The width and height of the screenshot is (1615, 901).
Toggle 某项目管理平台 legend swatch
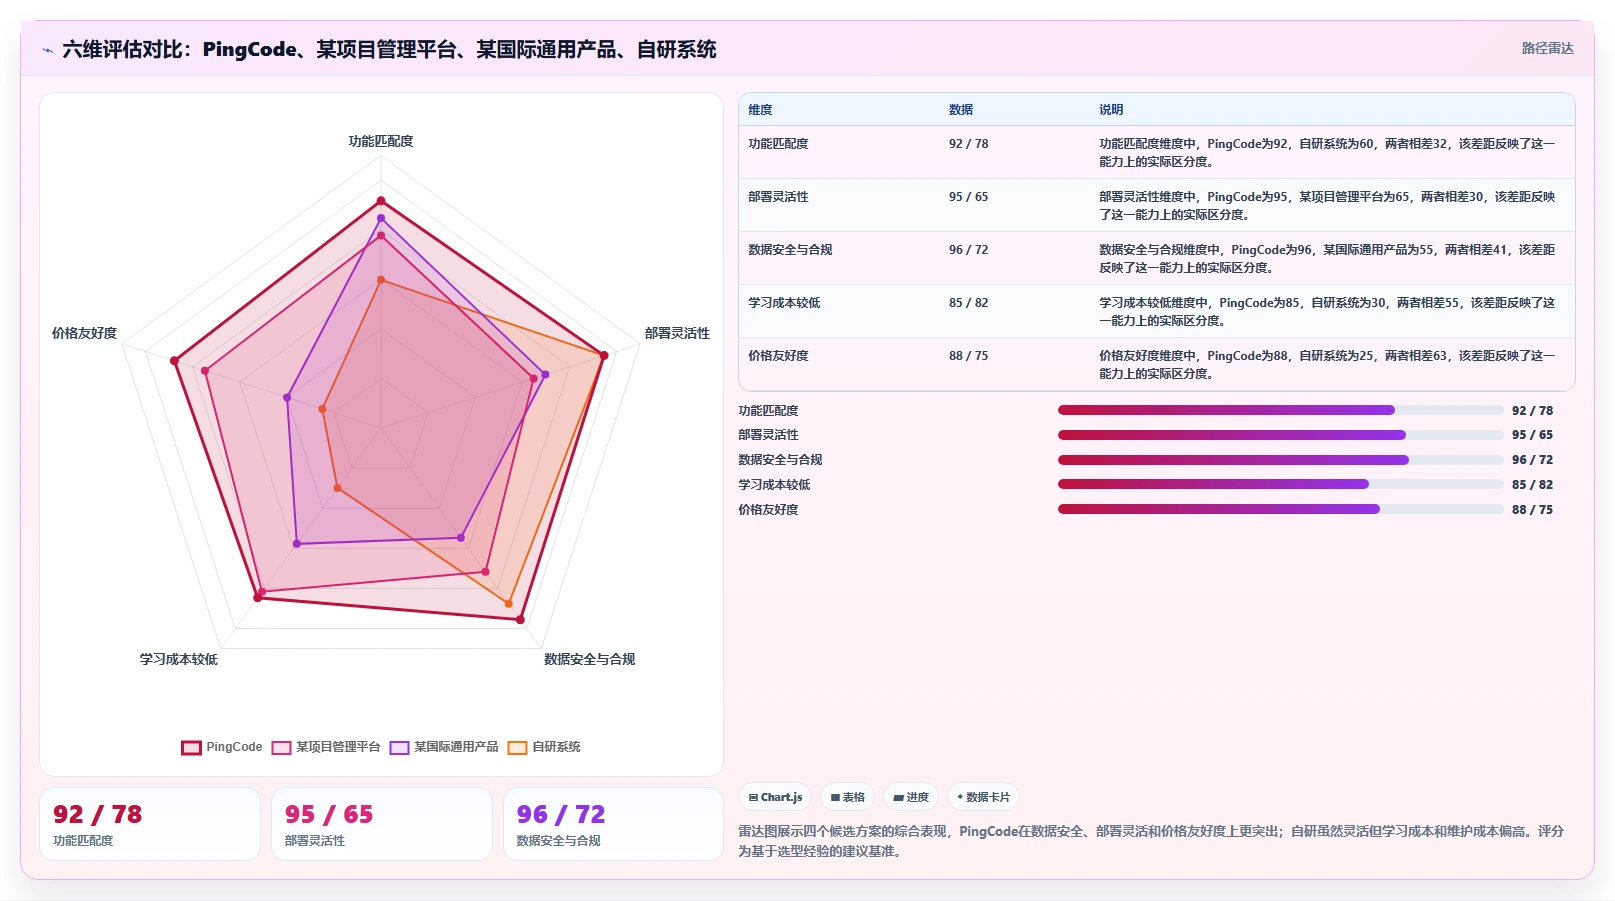[281, 747]
